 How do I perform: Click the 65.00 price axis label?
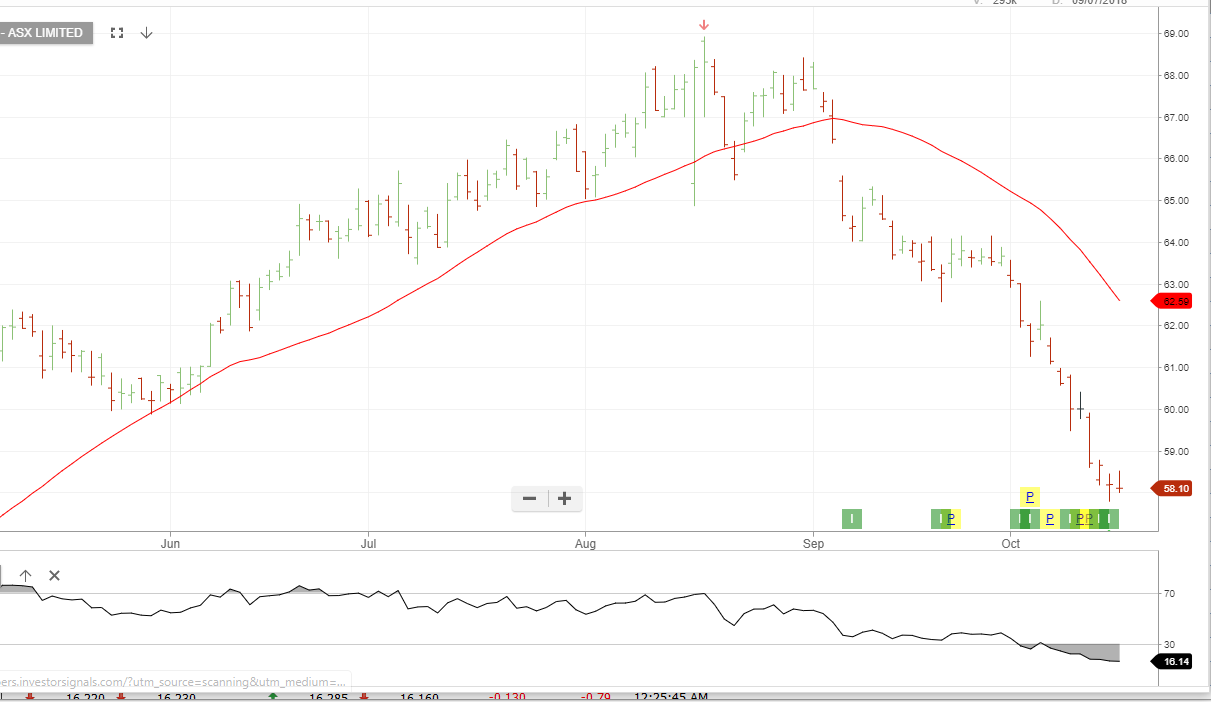point(1176,201)
